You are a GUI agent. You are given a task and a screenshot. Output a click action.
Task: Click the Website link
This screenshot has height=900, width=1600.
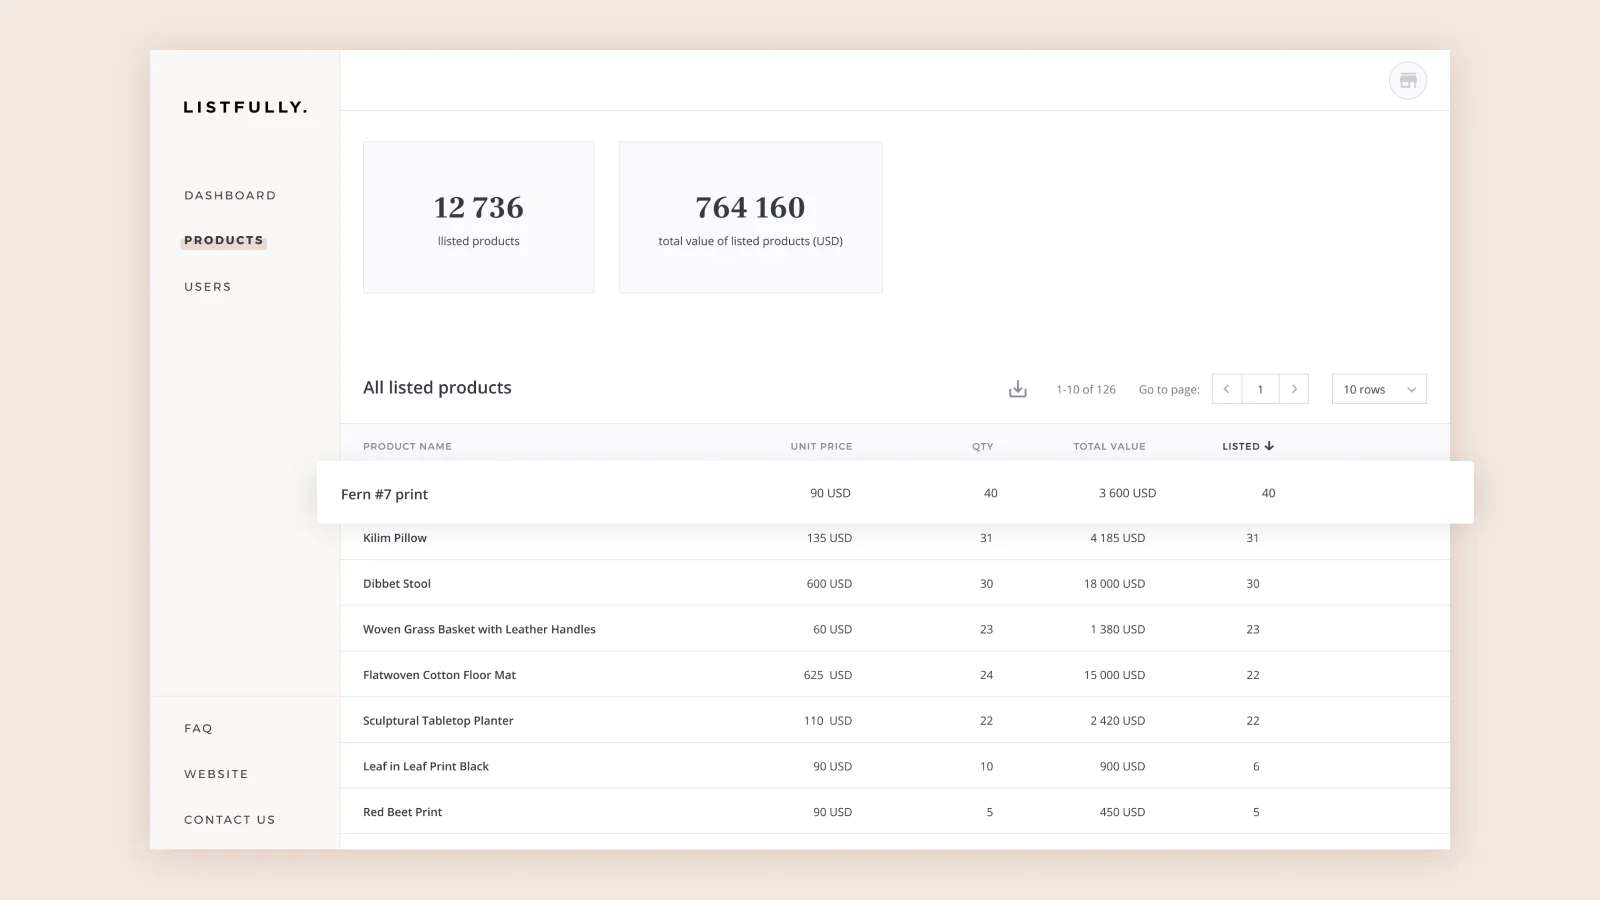coord(216,774)
